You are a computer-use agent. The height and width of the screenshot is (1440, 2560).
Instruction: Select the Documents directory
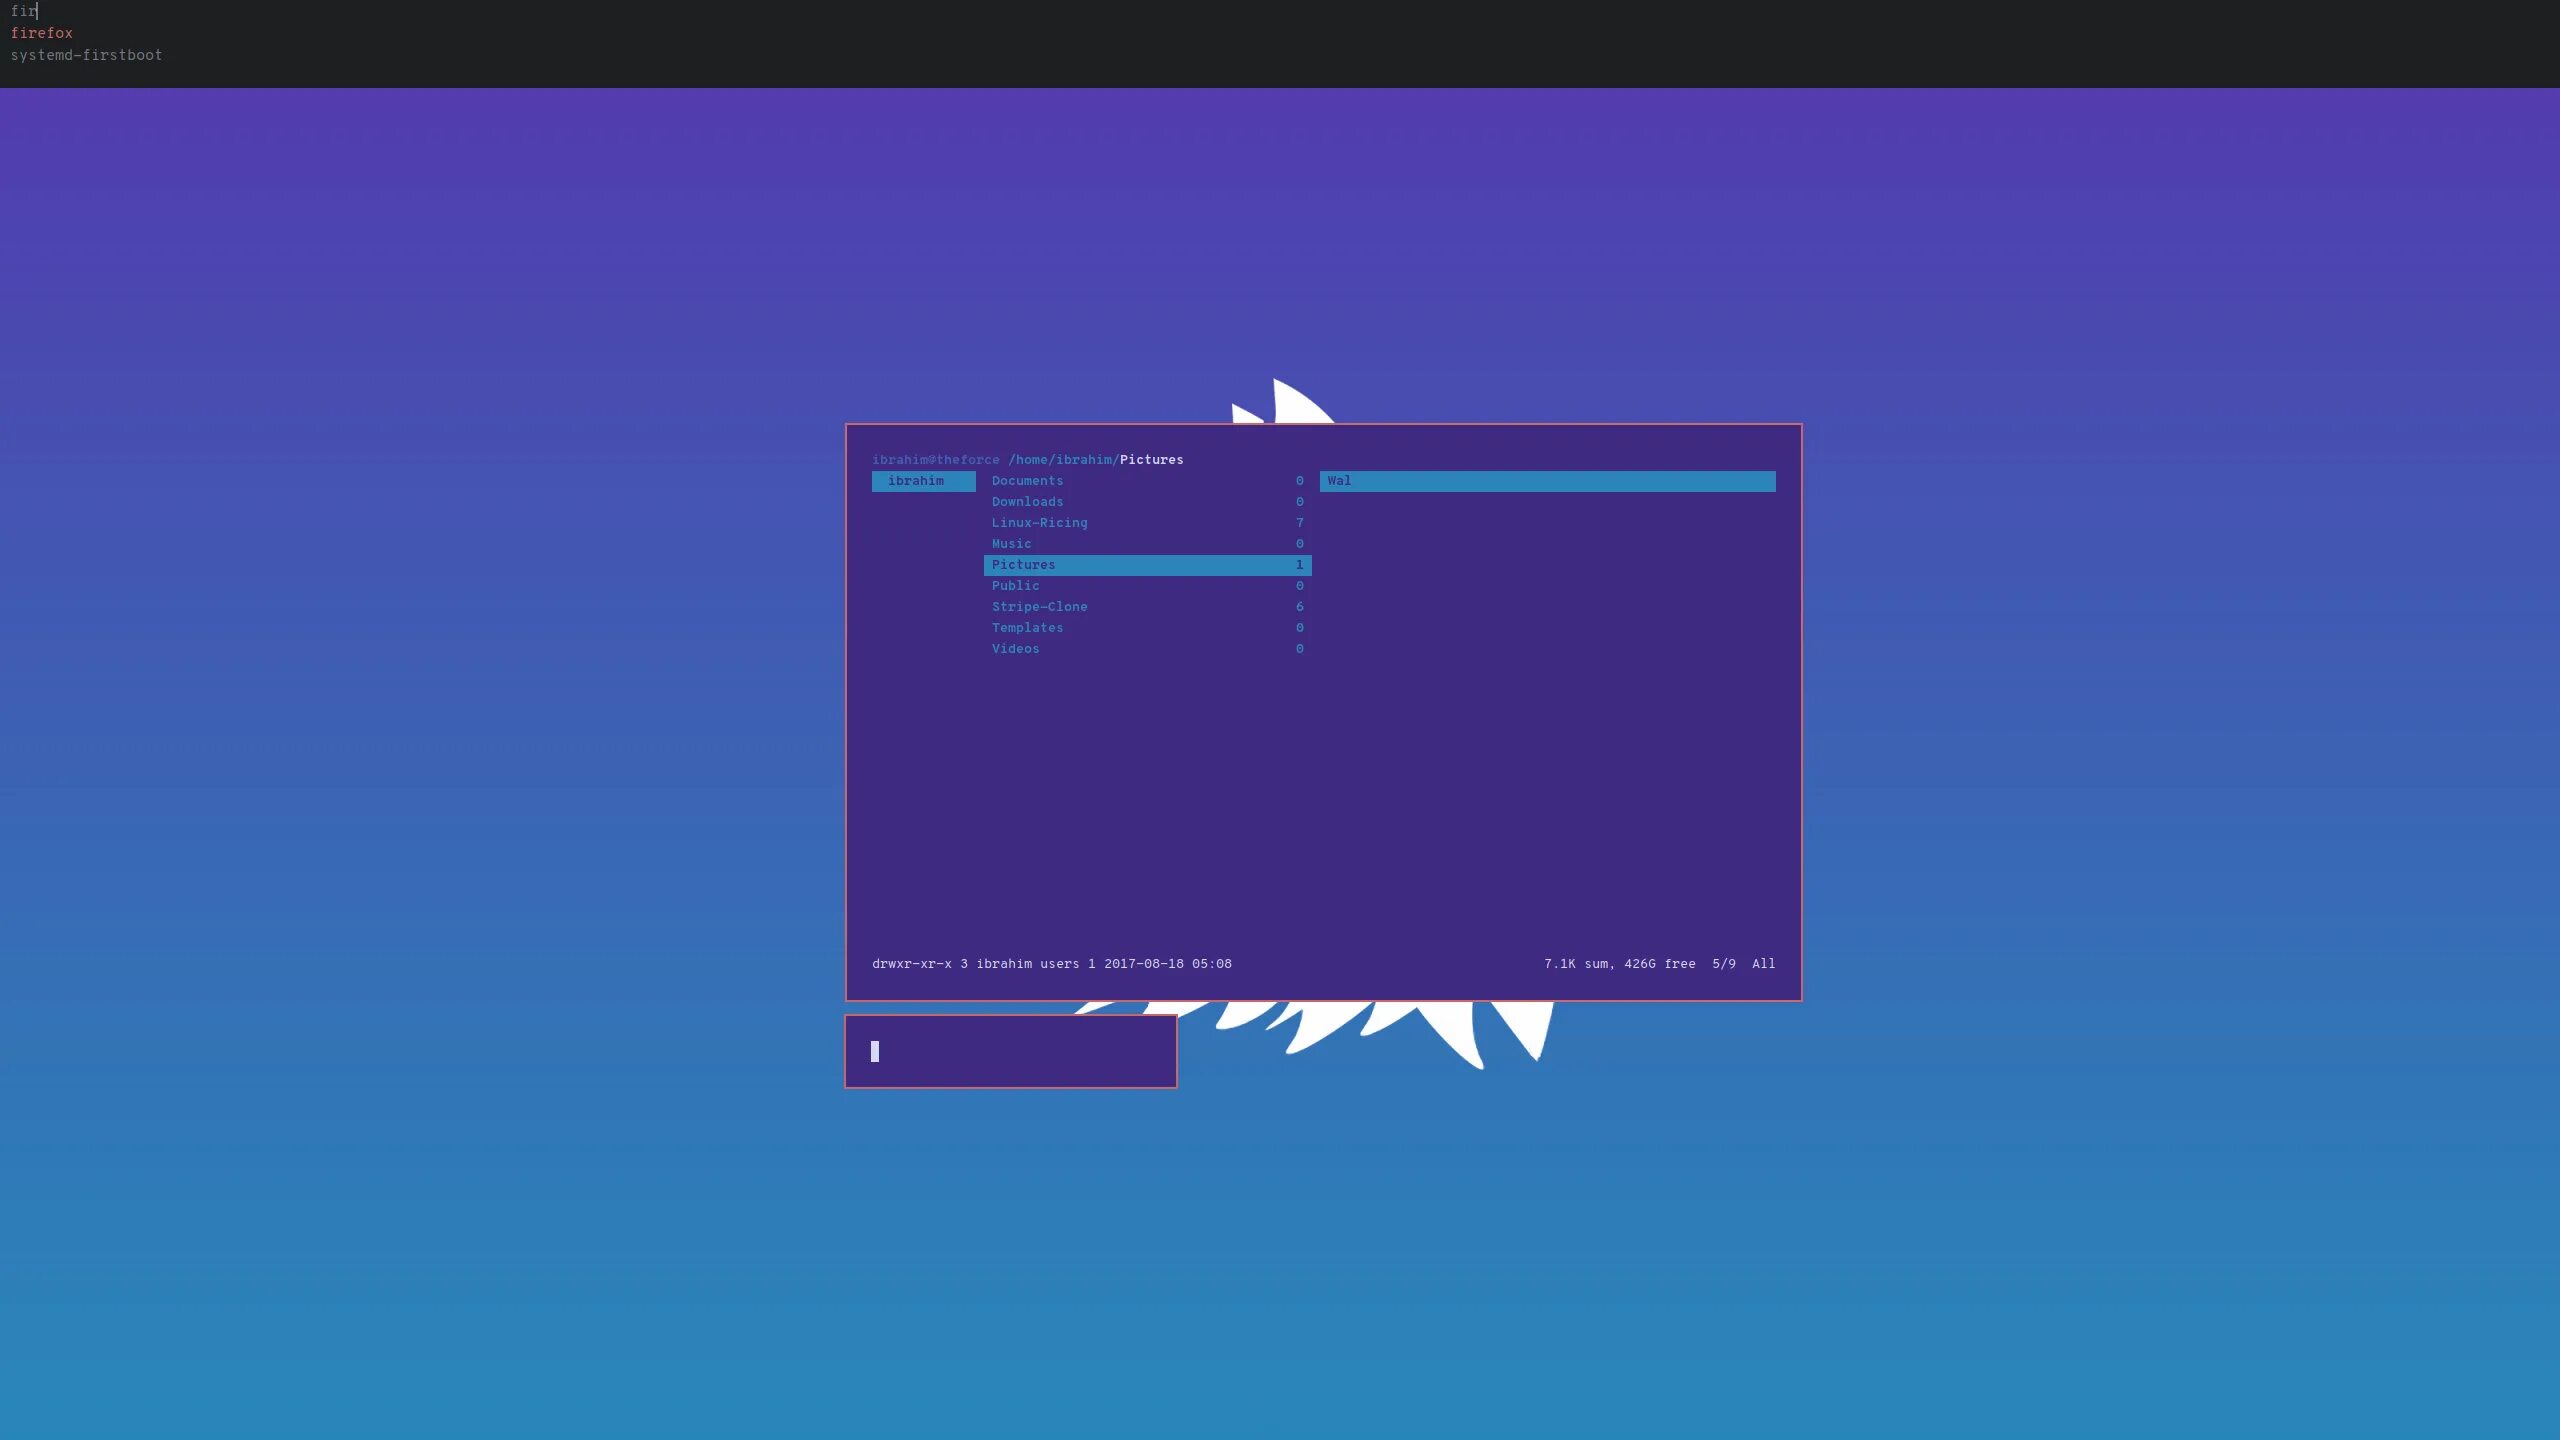(x=1027, y=480)
